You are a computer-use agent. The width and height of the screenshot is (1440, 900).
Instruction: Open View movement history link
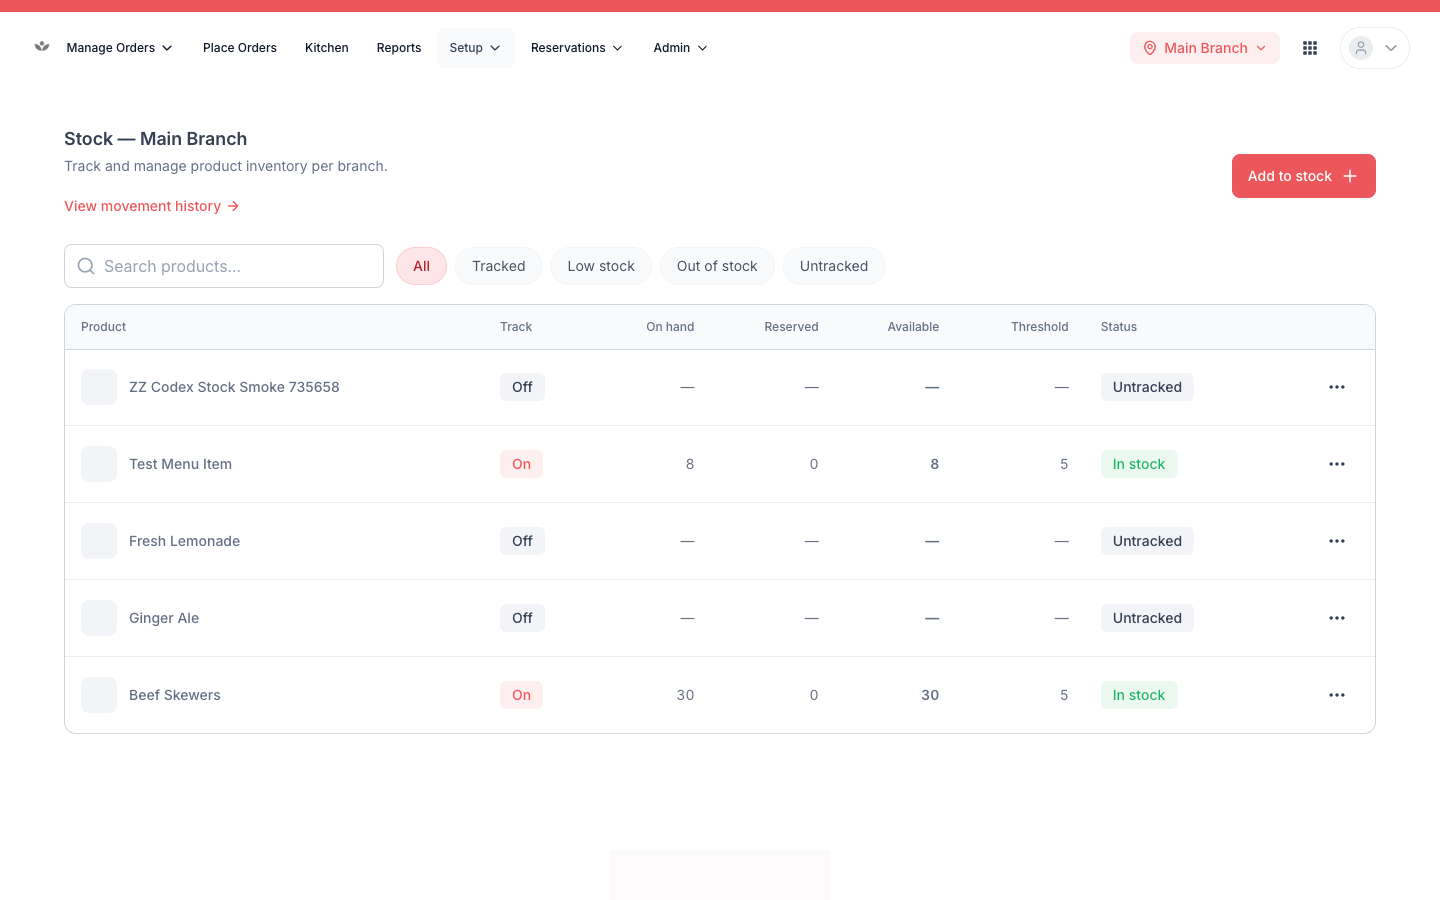(x=152, y=206)
